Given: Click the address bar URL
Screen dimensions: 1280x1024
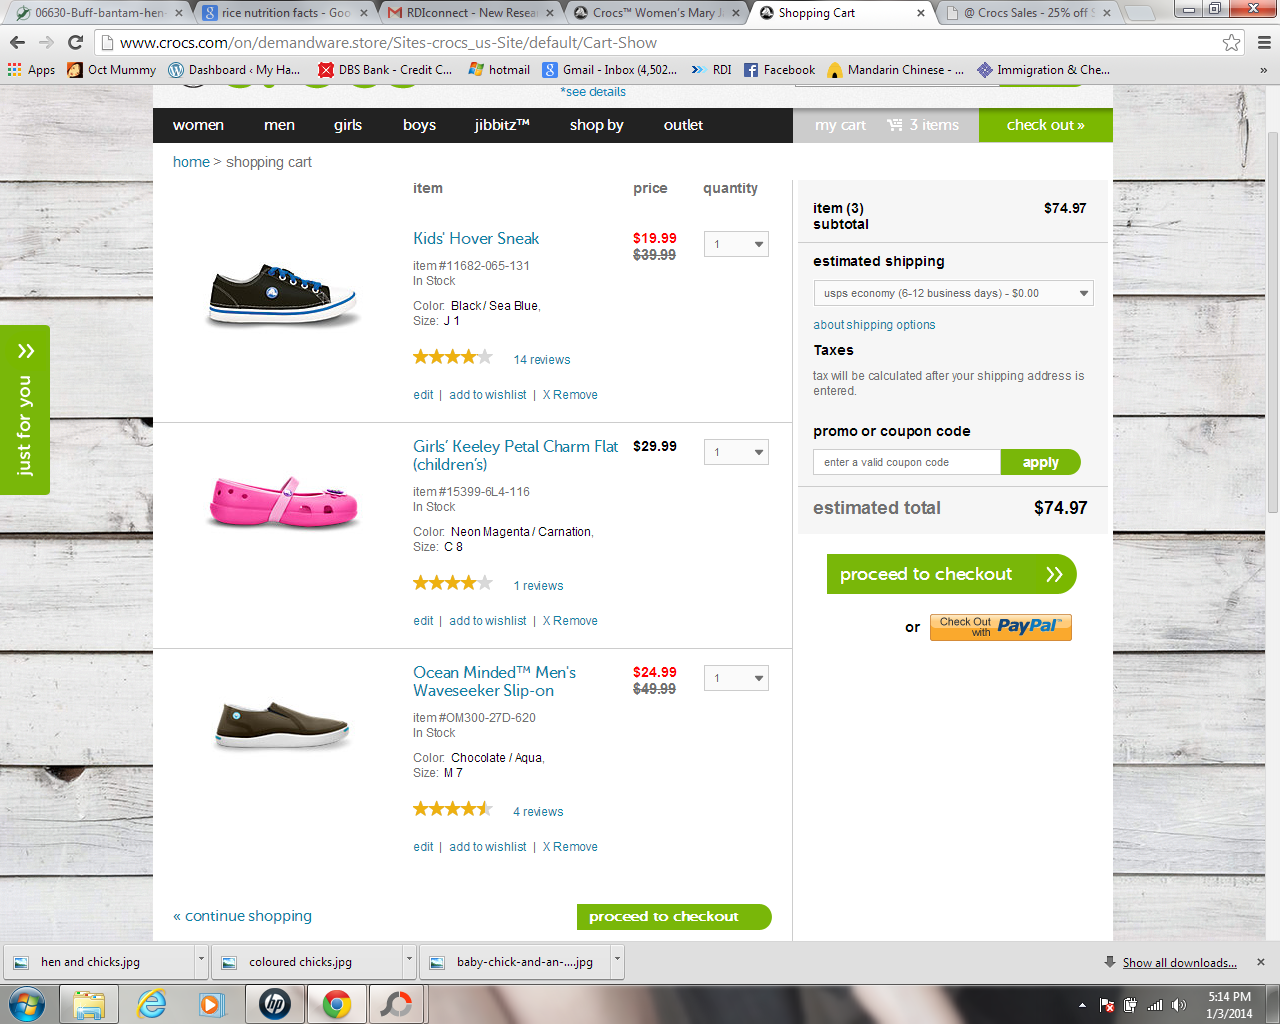Looking at the screenshot, I should [x=388, y=43].
